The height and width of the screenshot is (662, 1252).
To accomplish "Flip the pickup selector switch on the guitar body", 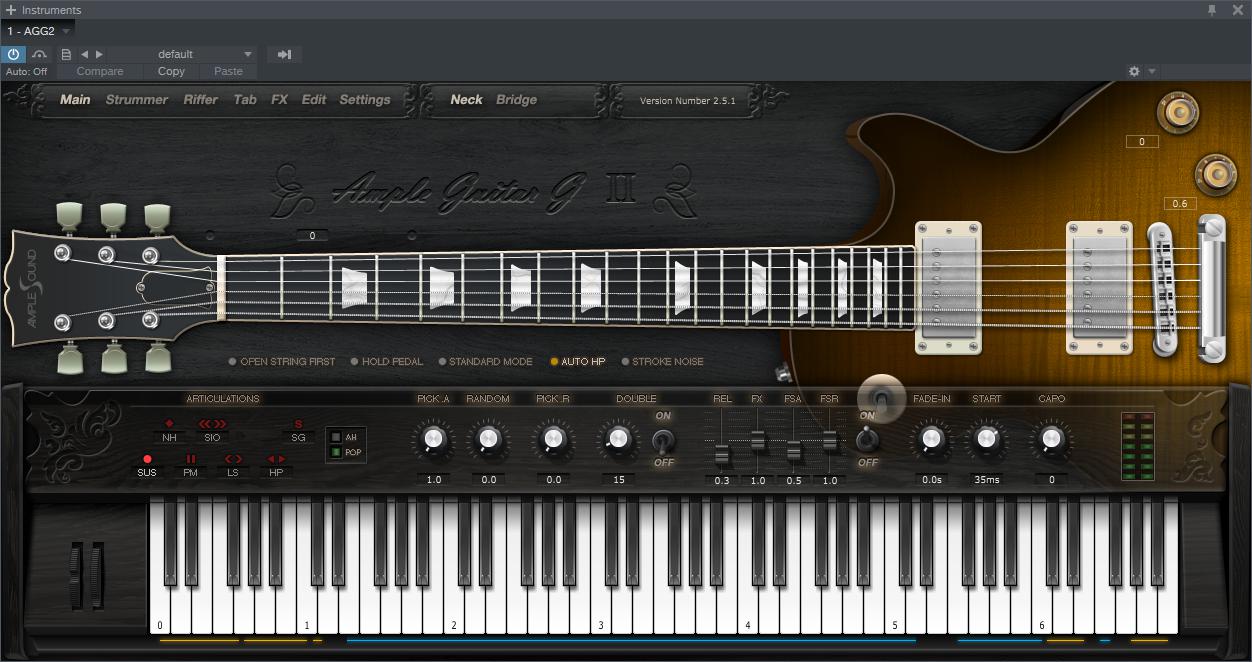I will pyautogui.click(x=881, y=397).
